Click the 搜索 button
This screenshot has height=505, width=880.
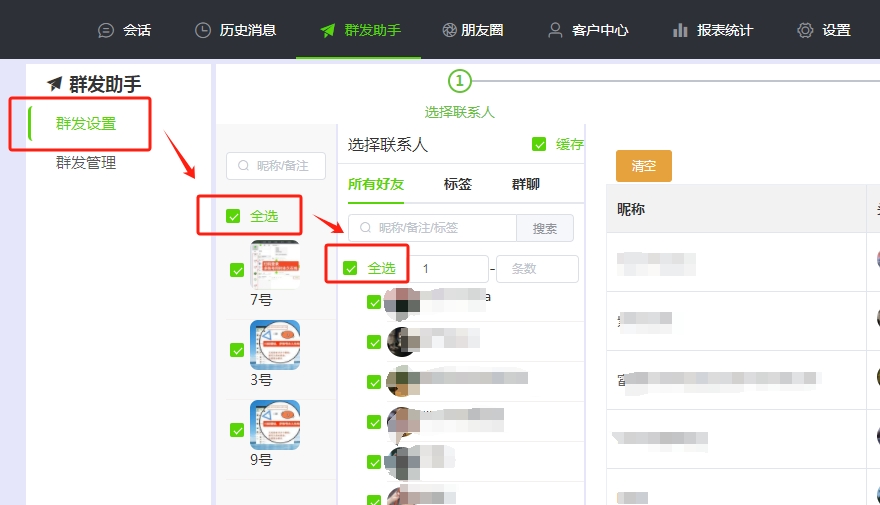pyautogui.click(x=545, y=228)
